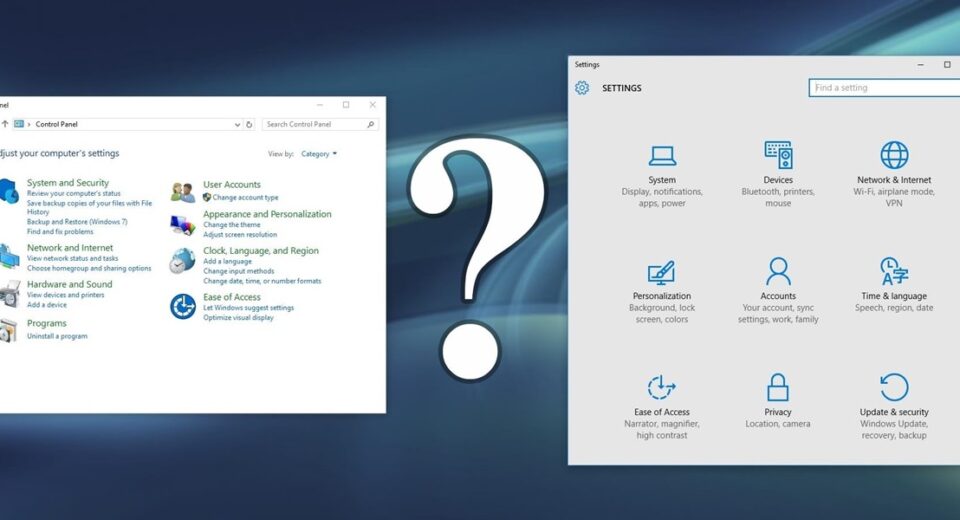Click Add a language link
Viewport: 960px width, 520px height.
point(227,262)
